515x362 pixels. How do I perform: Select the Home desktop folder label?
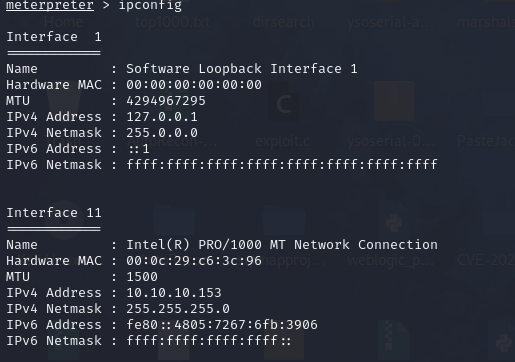[63, 22]
